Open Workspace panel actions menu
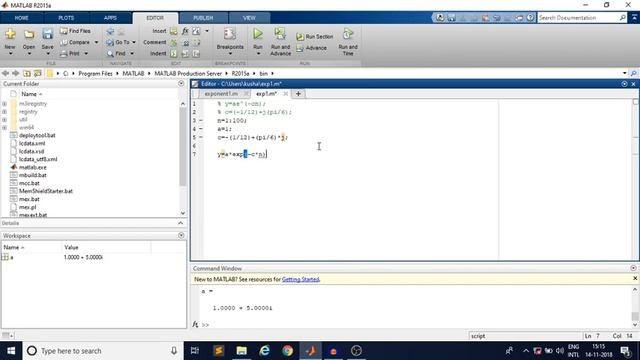Screen dimensions: 640x360 pos(181,236)
